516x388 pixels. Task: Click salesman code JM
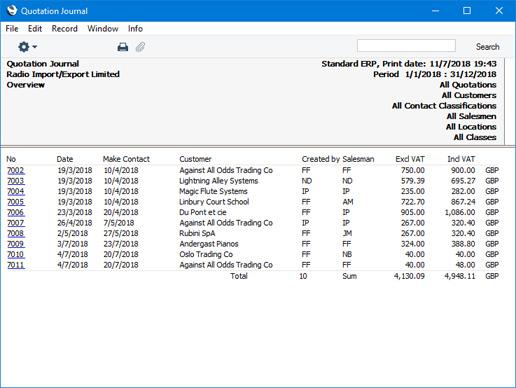click(347, 233)
